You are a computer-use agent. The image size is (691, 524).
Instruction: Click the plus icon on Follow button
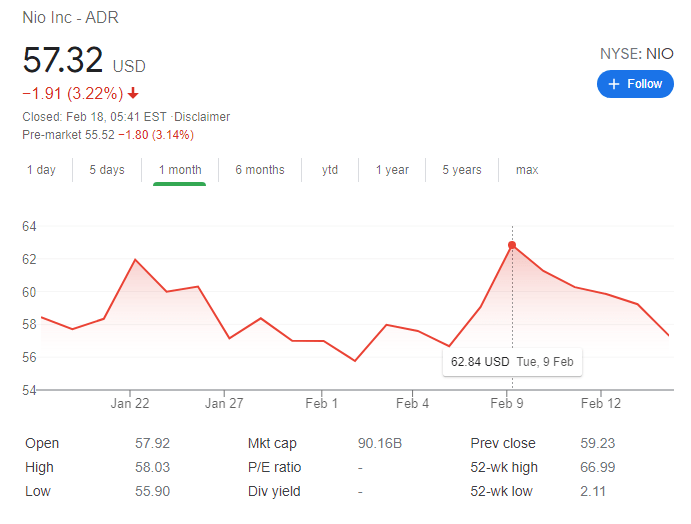(x=614, y=84)
